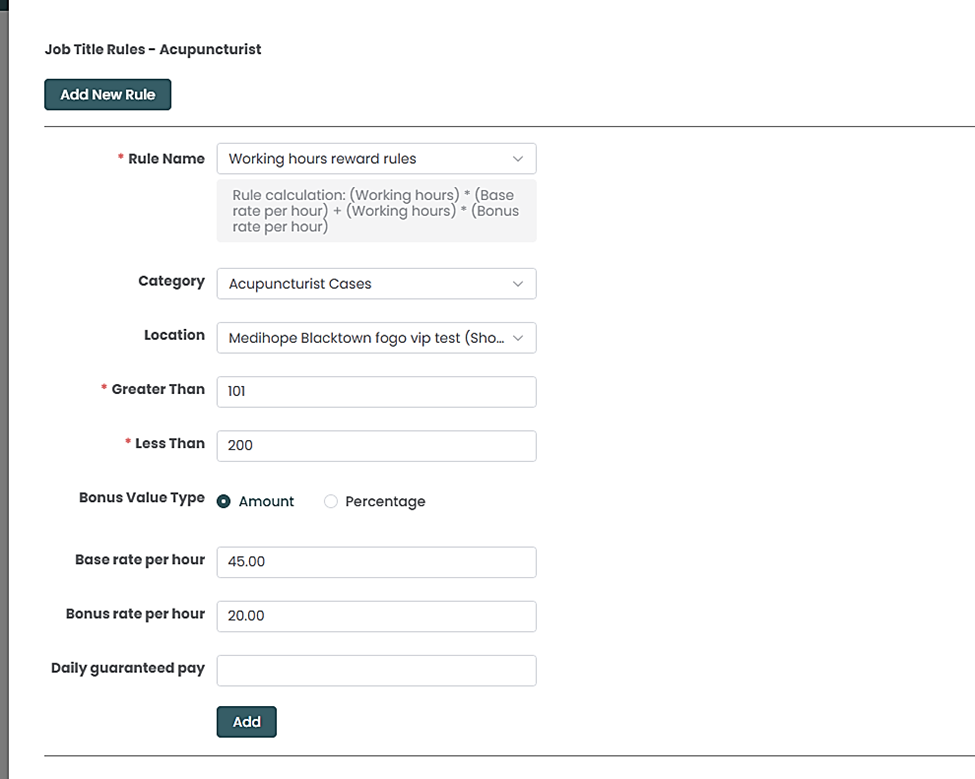Open the Rule Name dropdown
Image resolution: width=975 pixels, height=779 pixels.
(375, 159)
